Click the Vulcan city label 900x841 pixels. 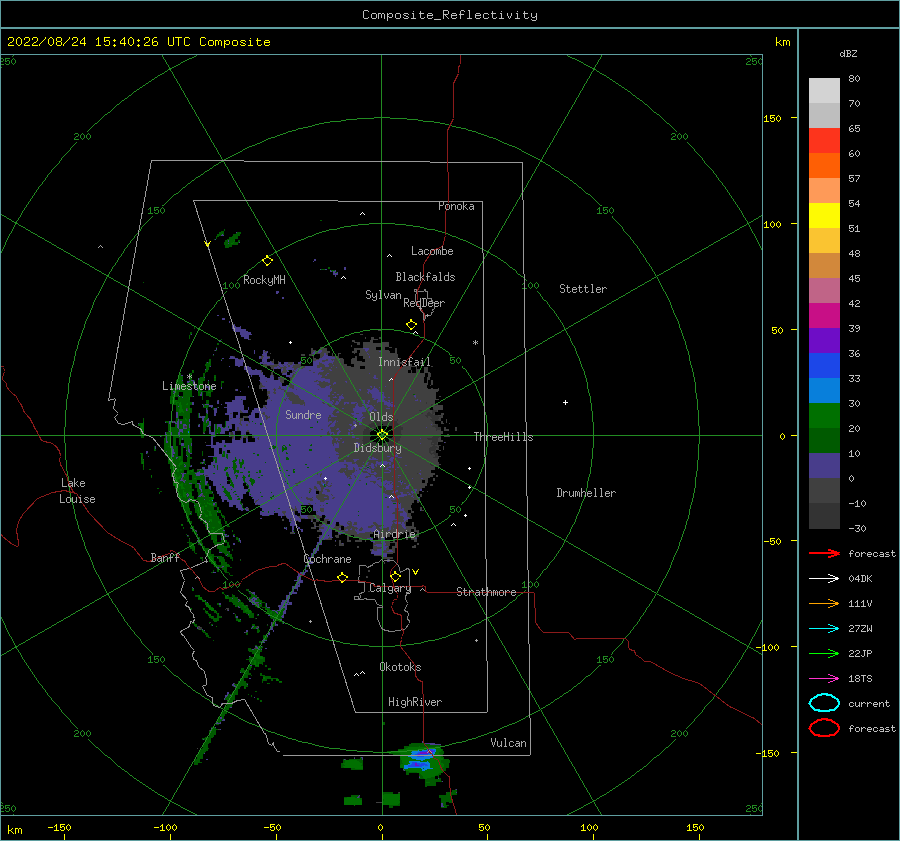pos(509,743)
